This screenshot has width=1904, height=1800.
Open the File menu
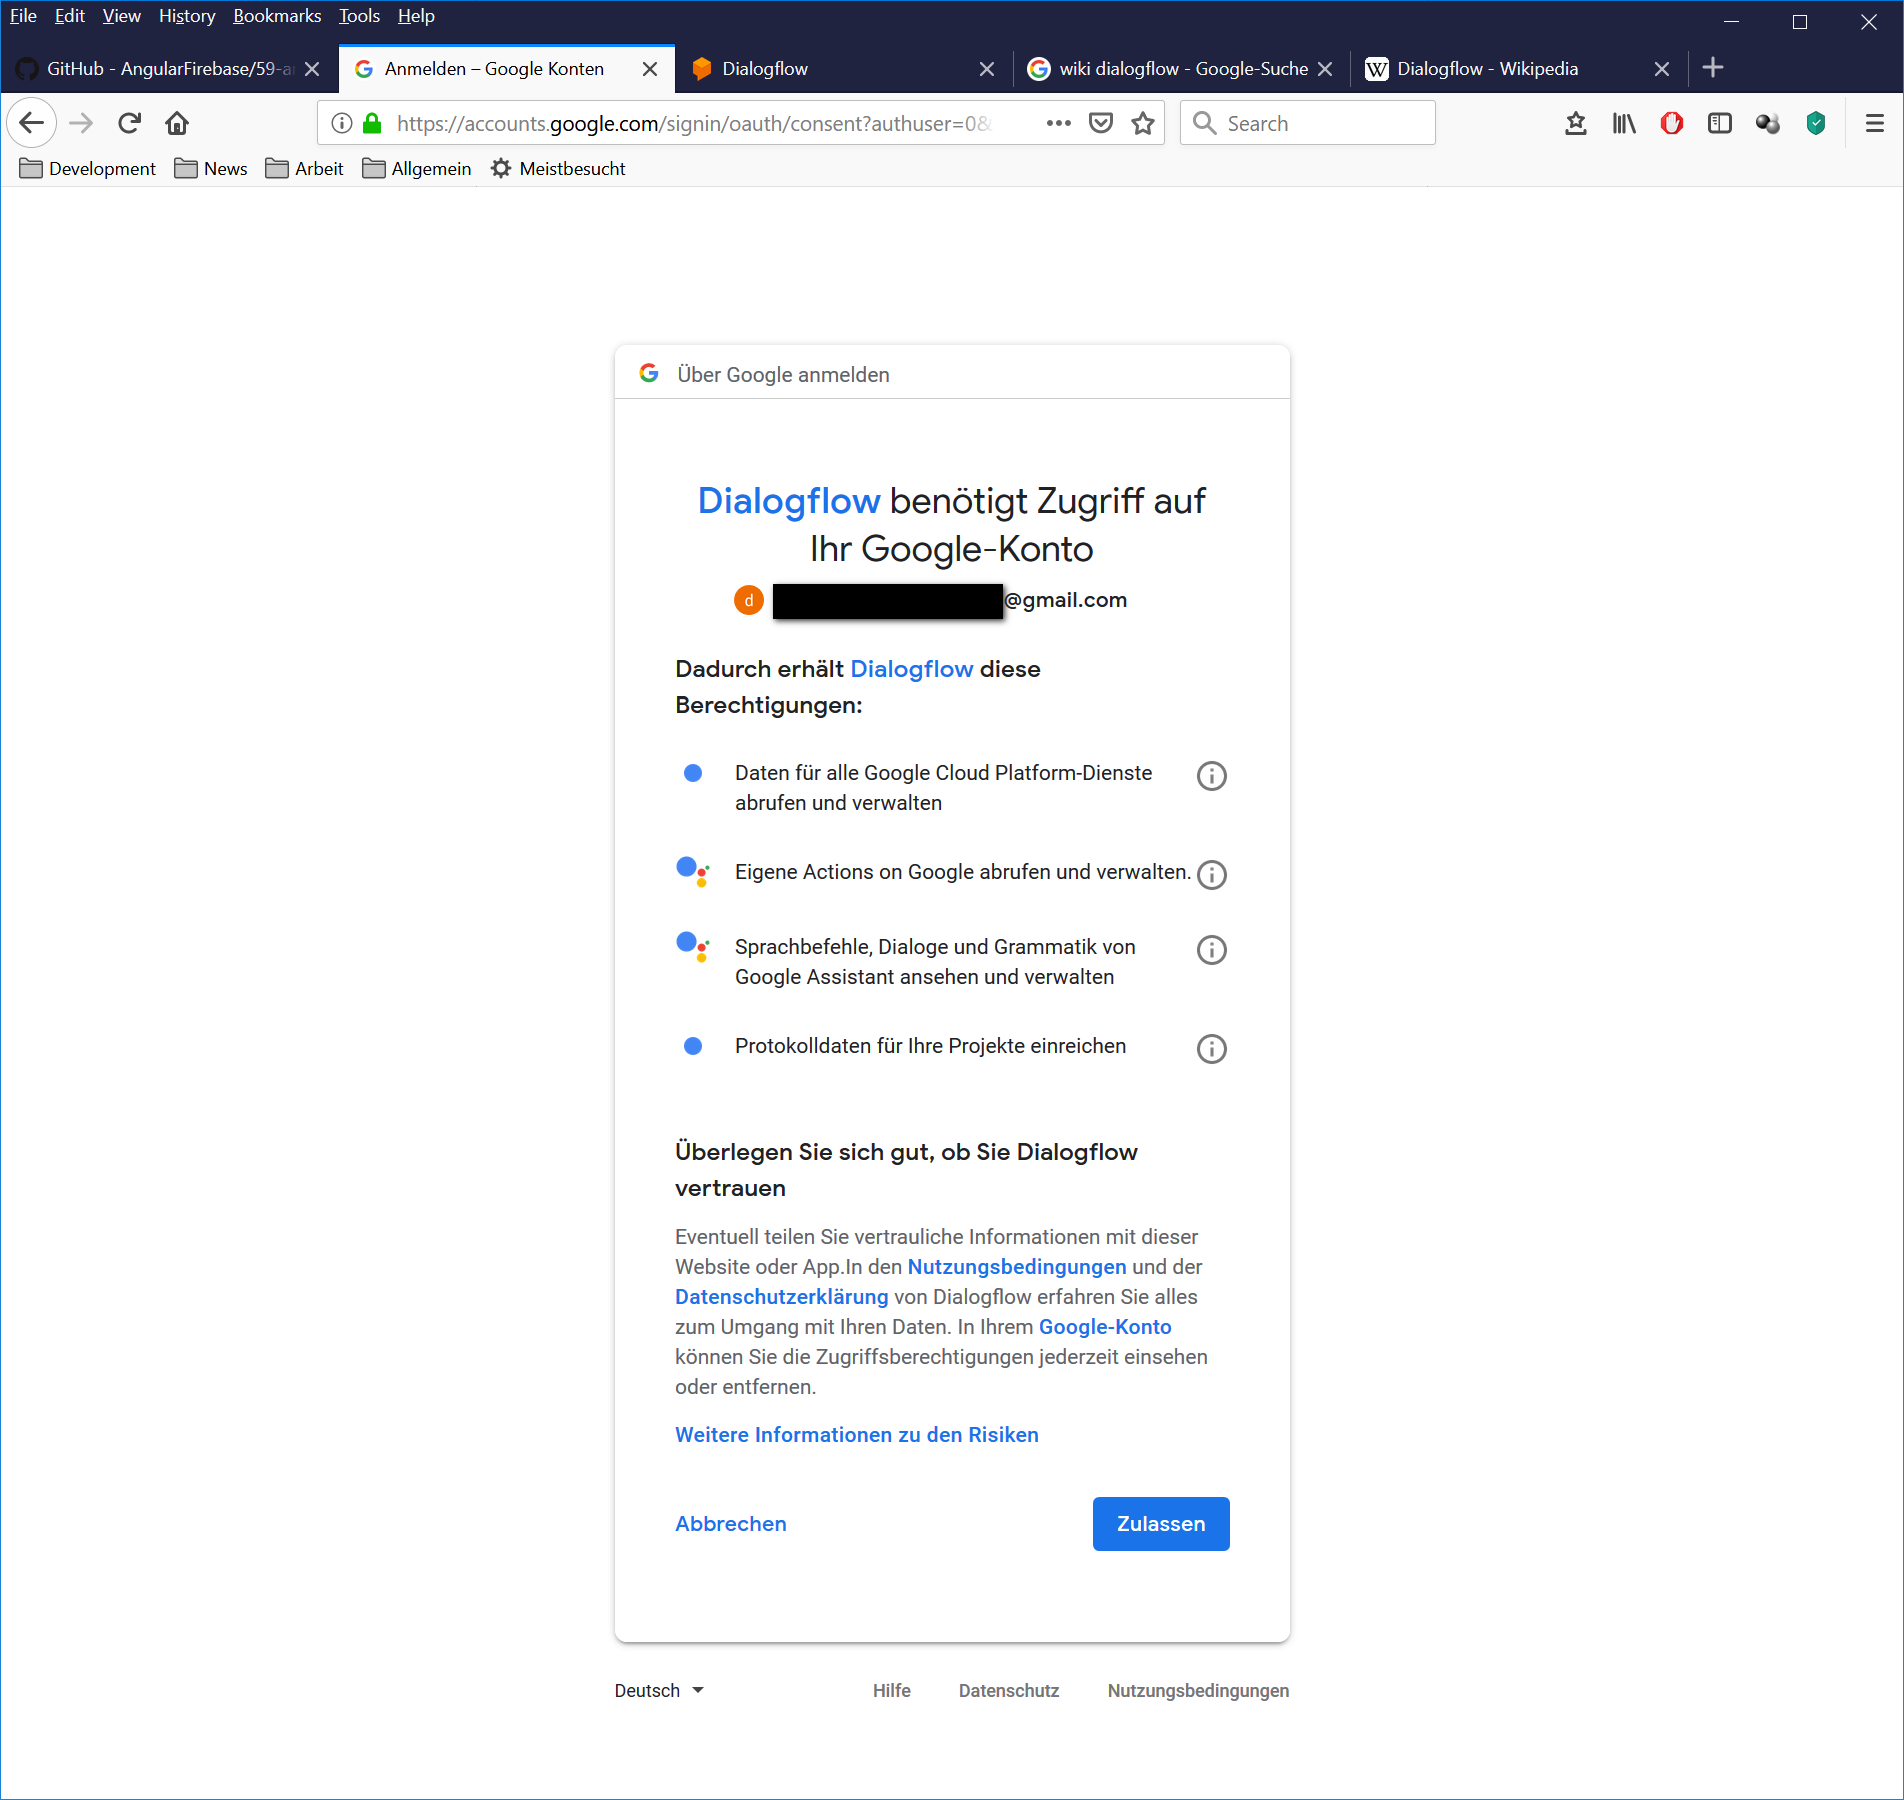[23, 16]
